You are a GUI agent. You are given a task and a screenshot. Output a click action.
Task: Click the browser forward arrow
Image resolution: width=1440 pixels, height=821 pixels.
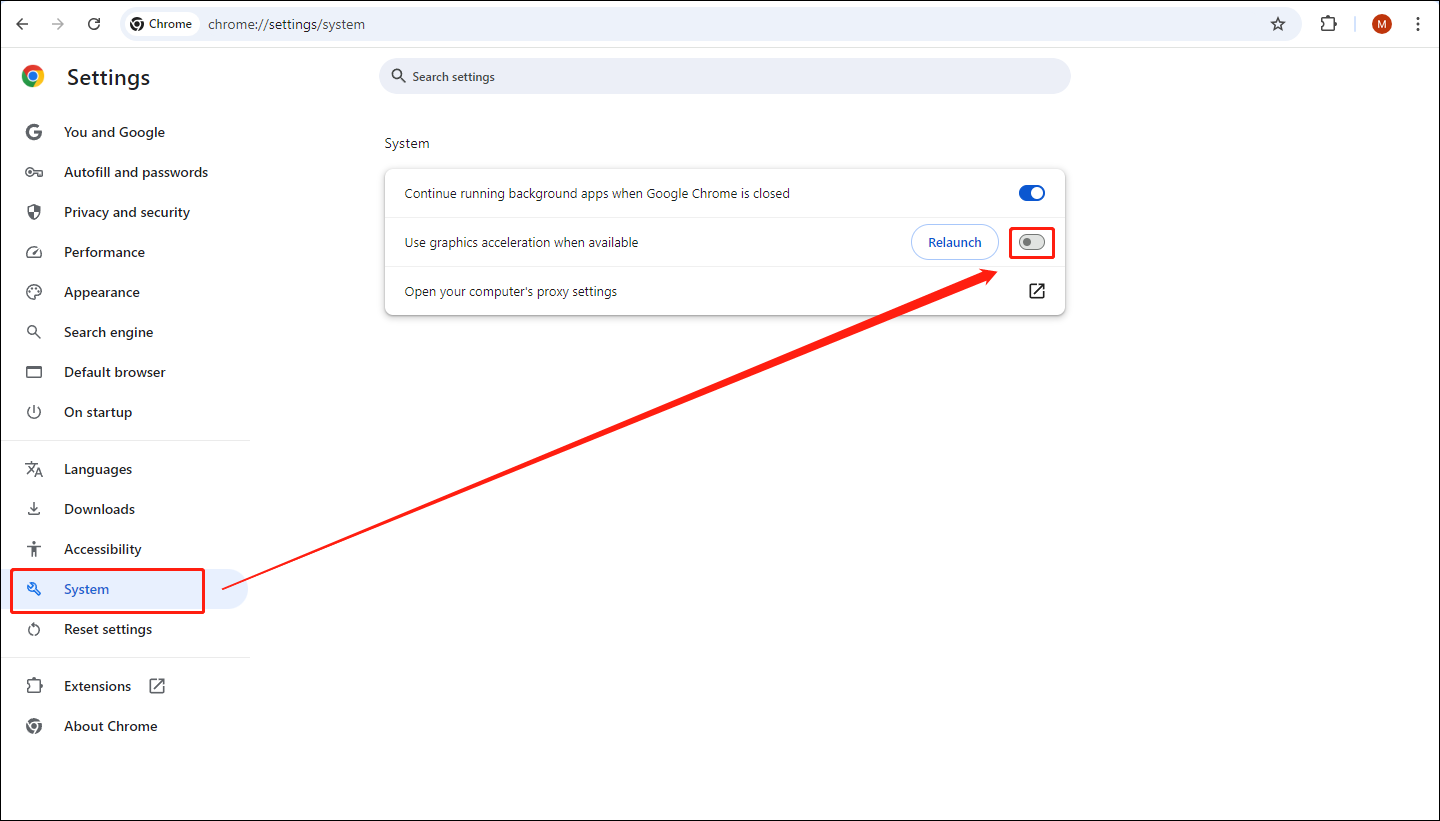click(58, 24)
